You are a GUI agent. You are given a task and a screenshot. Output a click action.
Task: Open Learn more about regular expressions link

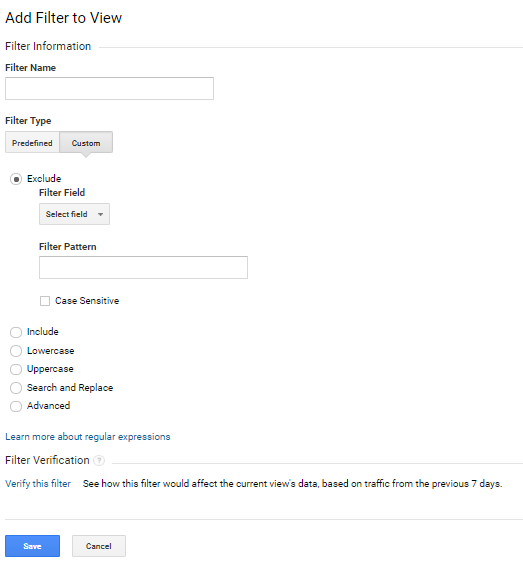[88, 437]
